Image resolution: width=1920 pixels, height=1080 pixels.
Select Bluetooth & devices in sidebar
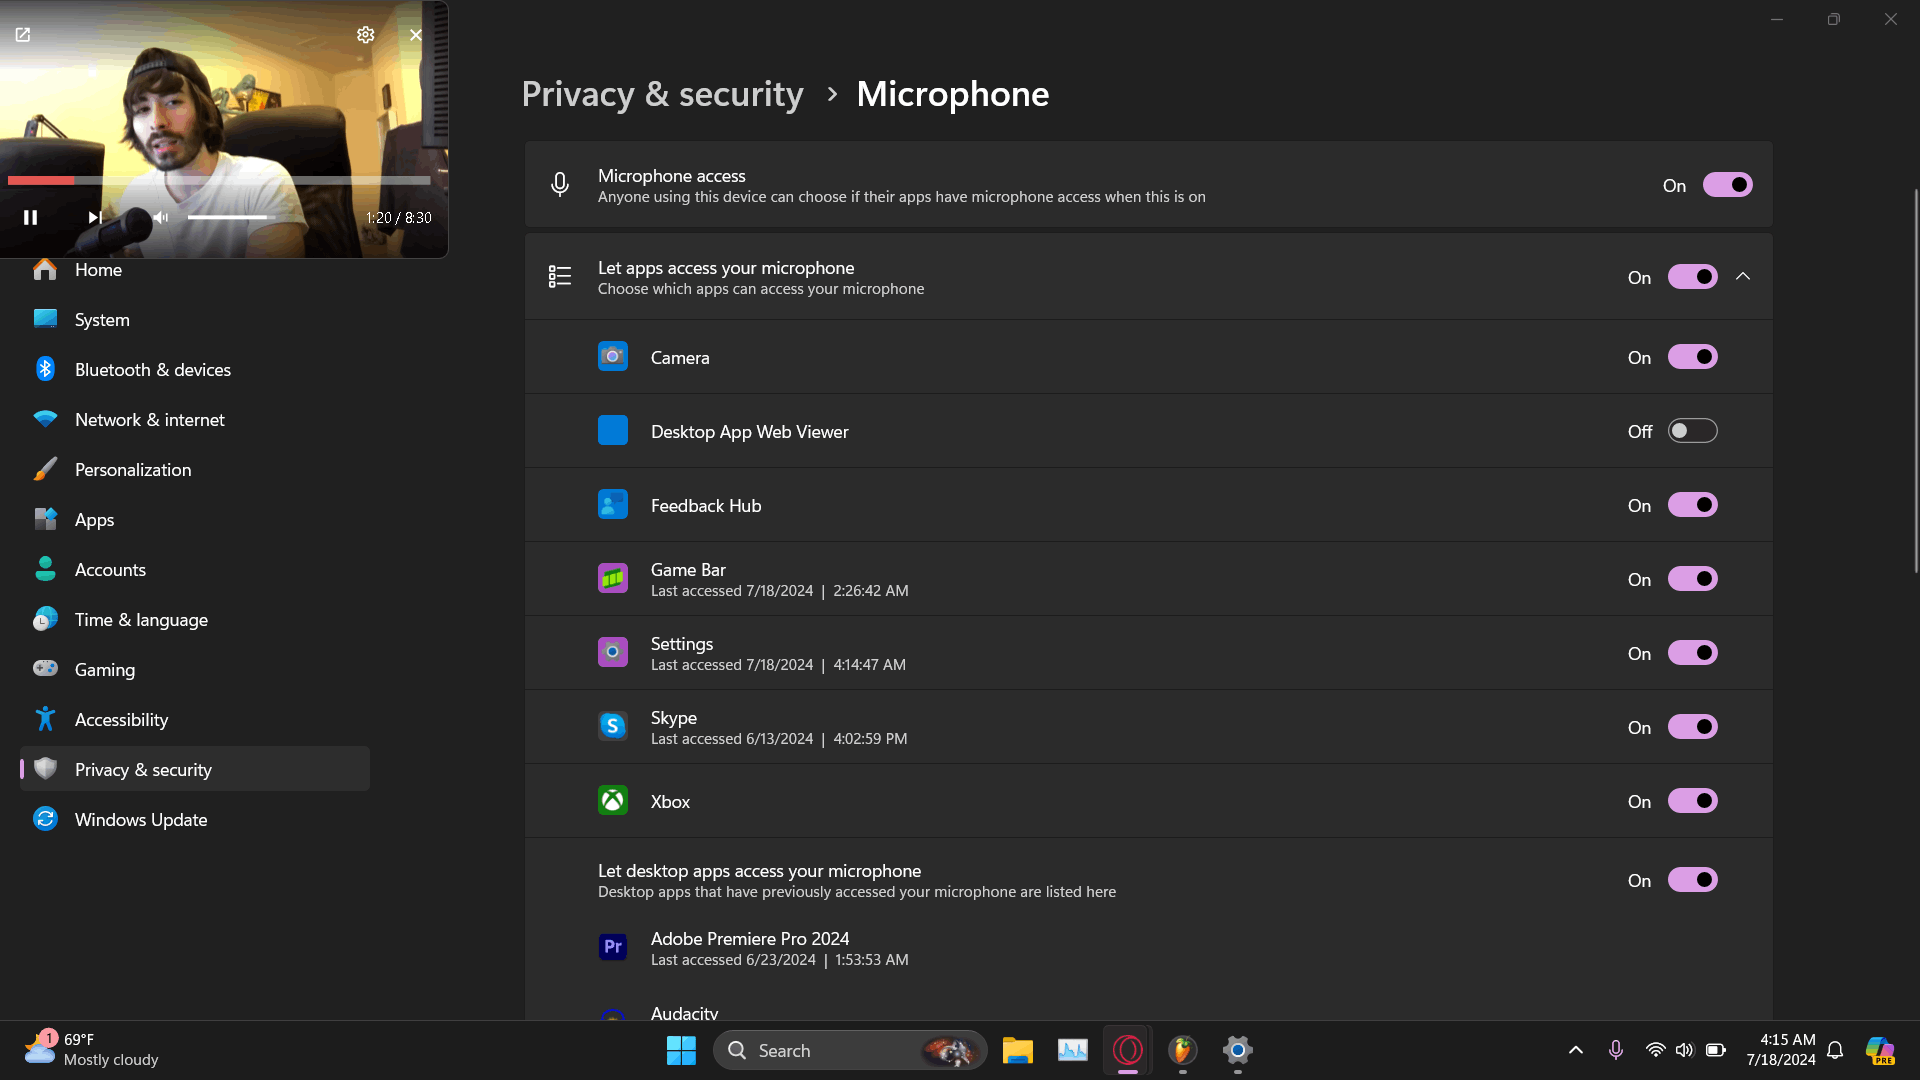click(195, 370)
